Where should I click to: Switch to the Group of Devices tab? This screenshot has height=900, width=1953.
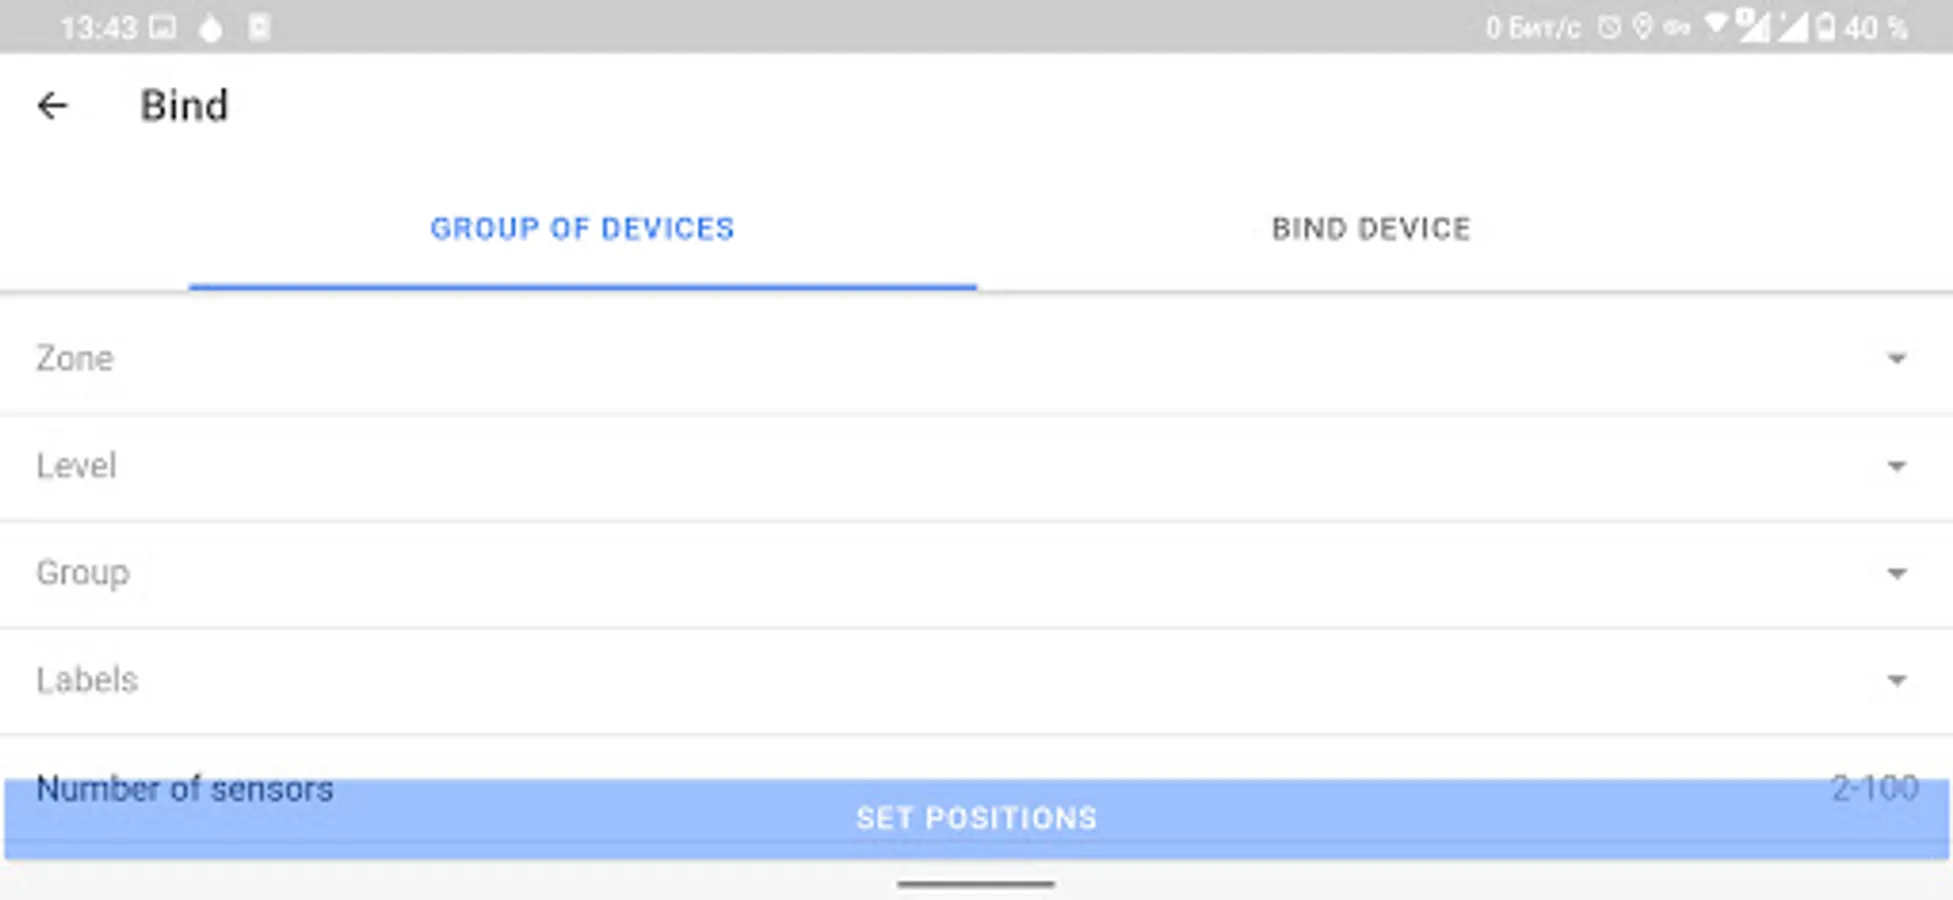[x=582, y=229]
